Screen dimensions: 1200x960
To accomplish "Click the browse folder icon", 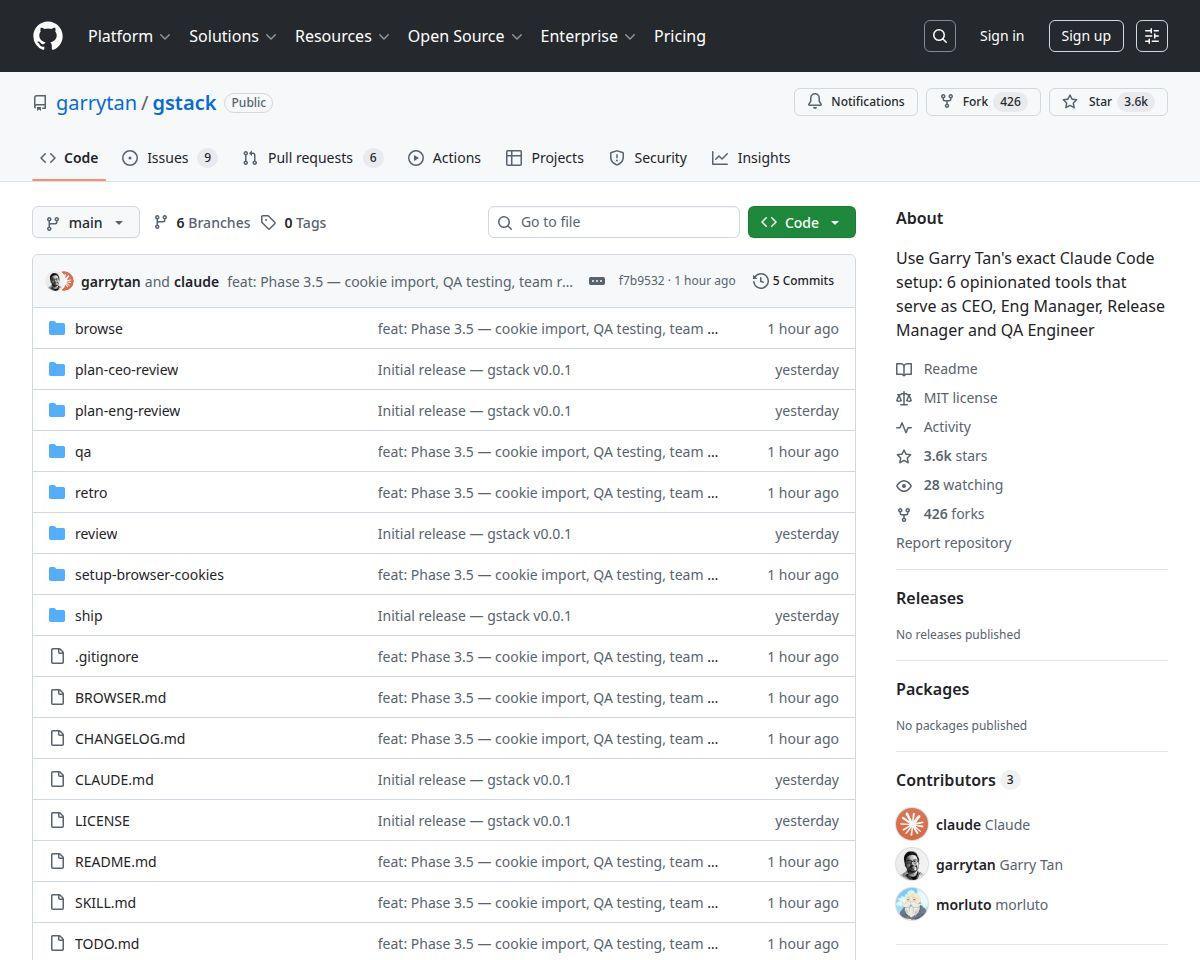I will coord(57,328).
